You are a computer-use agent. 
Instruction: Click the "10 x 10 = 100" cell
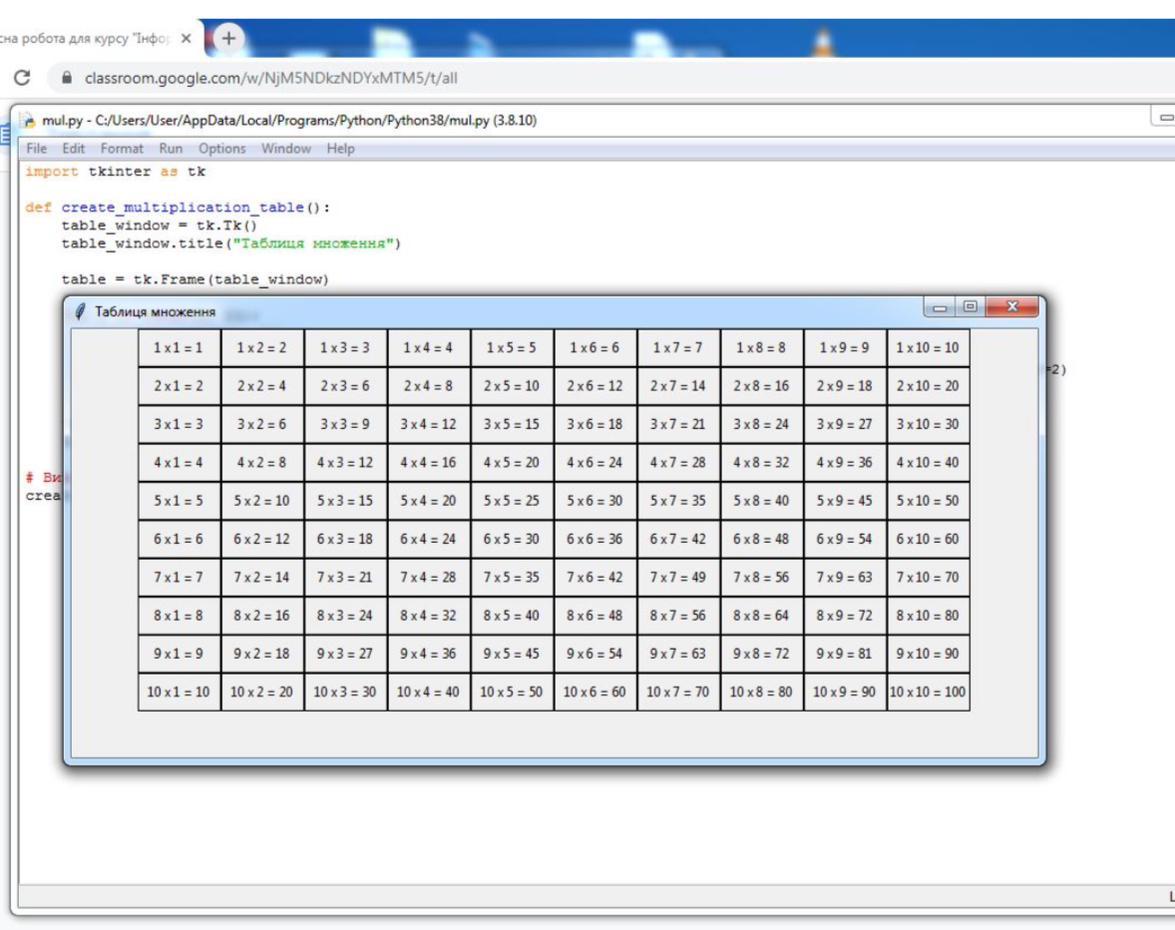click(x=928, y=692)
